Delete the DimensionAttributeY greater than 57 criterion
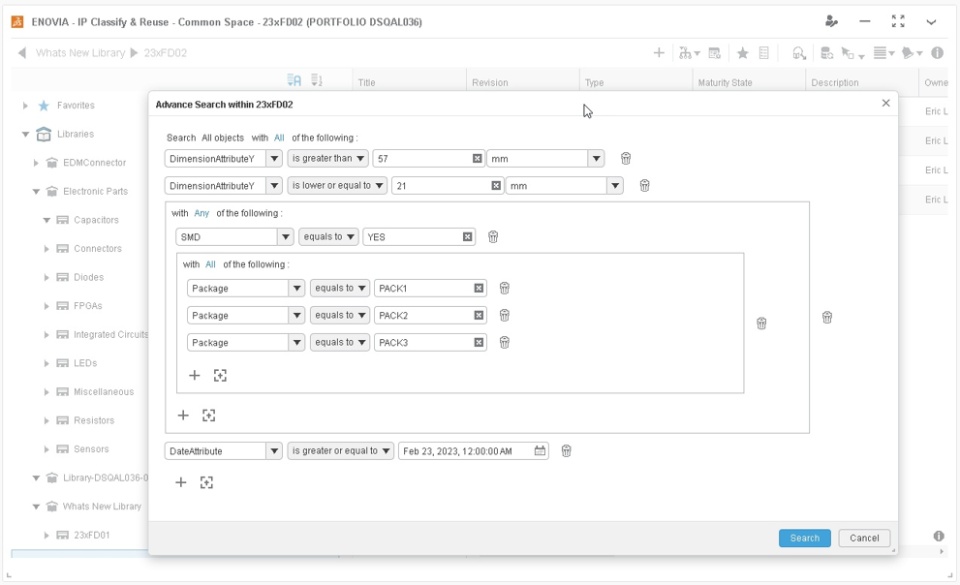 tap(625, 158)
